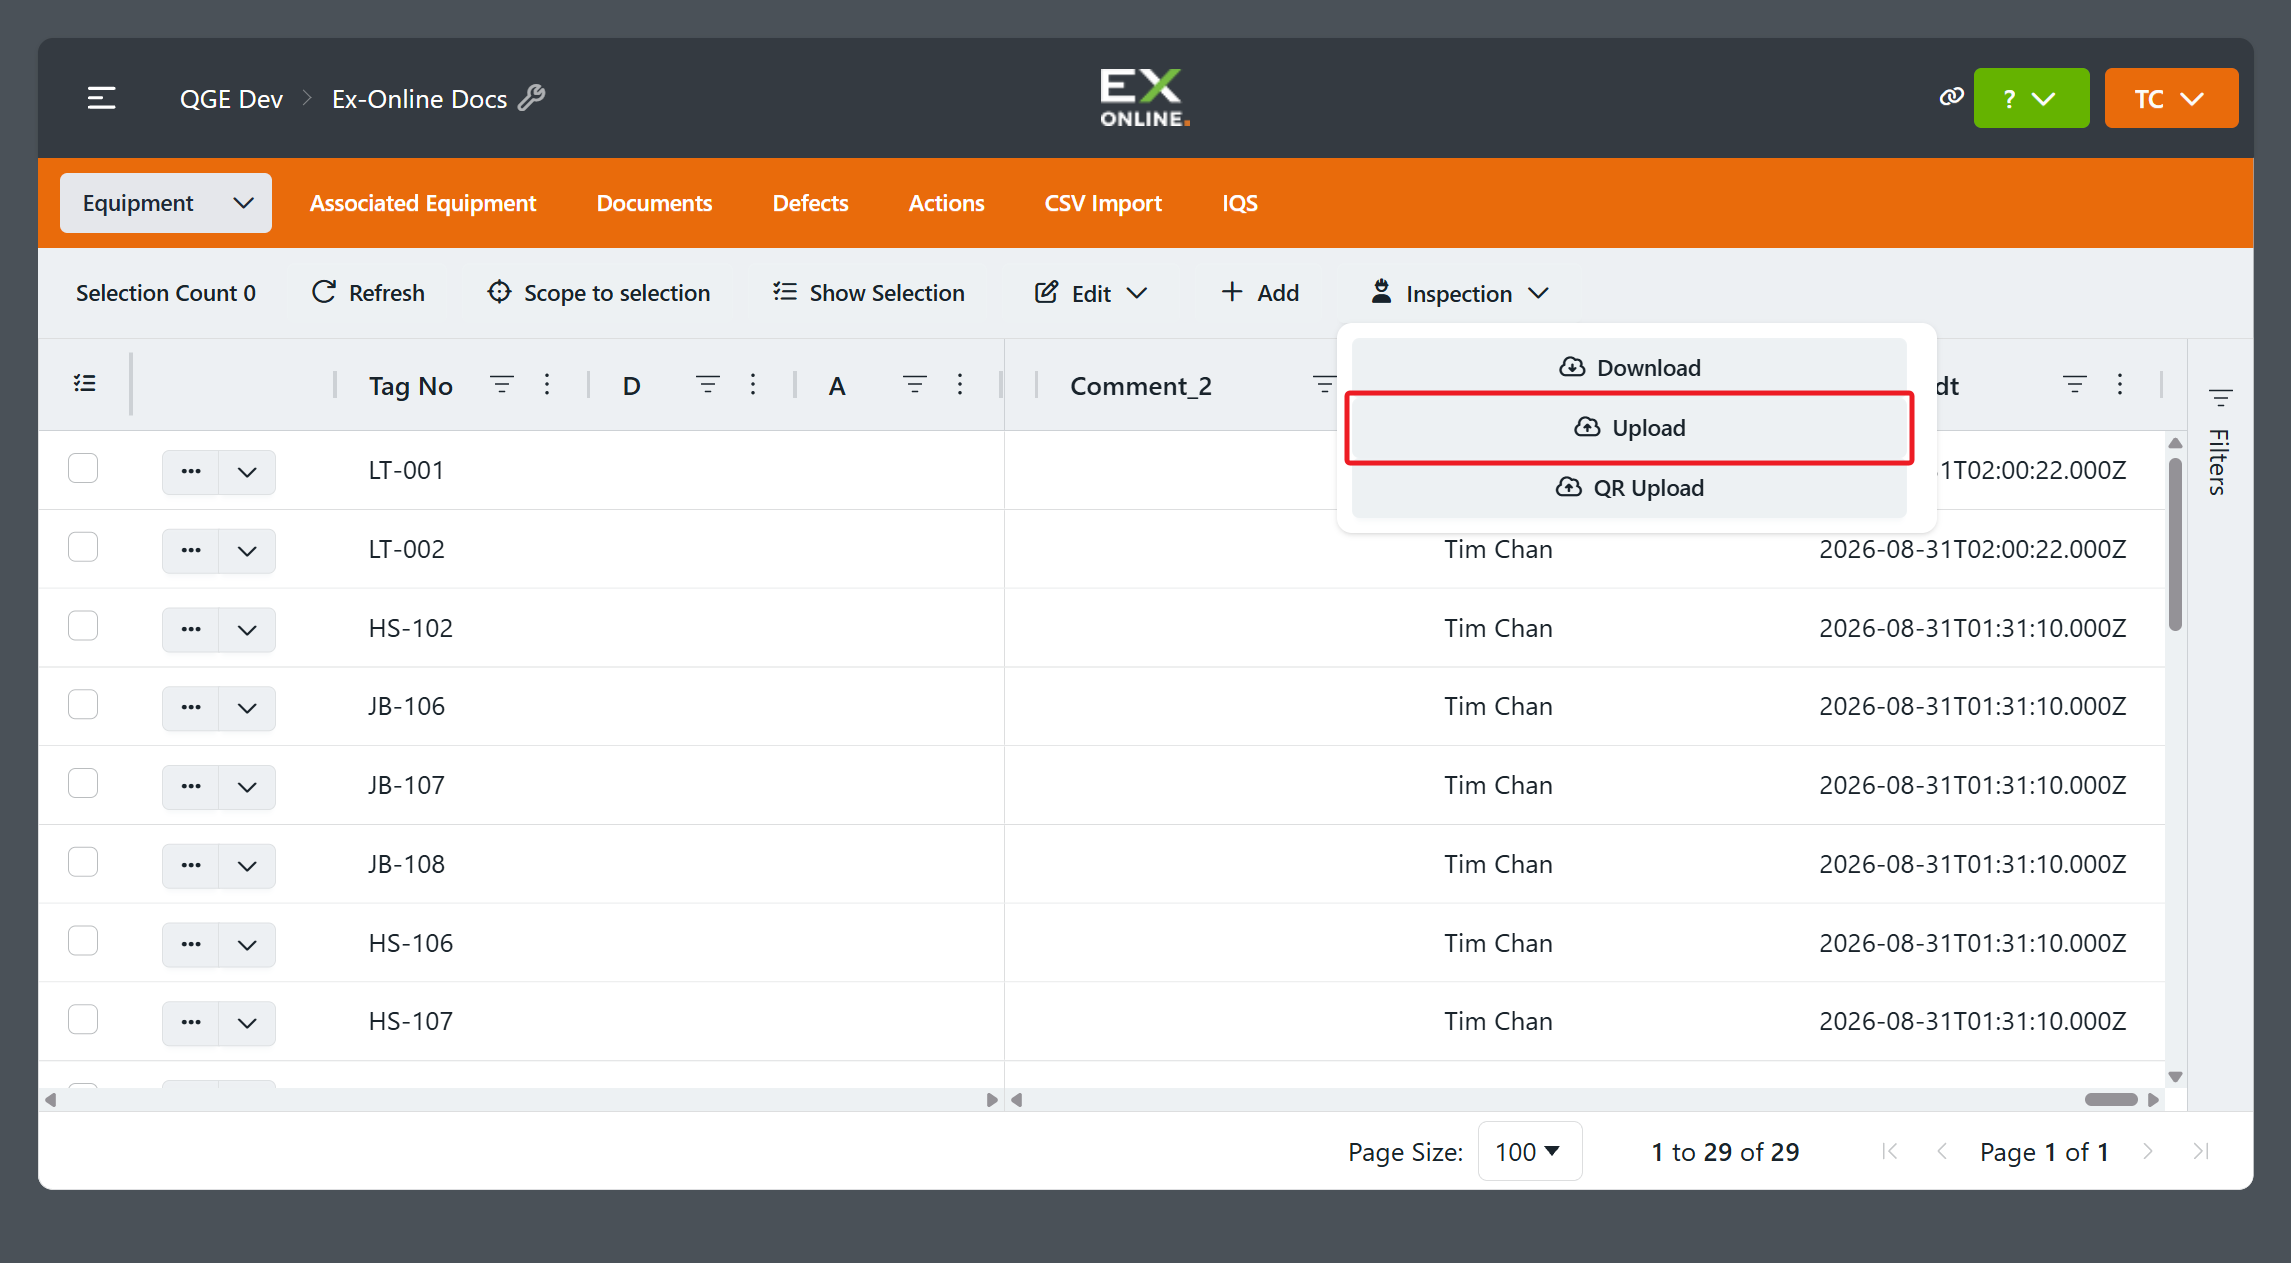
Task: Click the select-all list icon in header
Action: 85,383
